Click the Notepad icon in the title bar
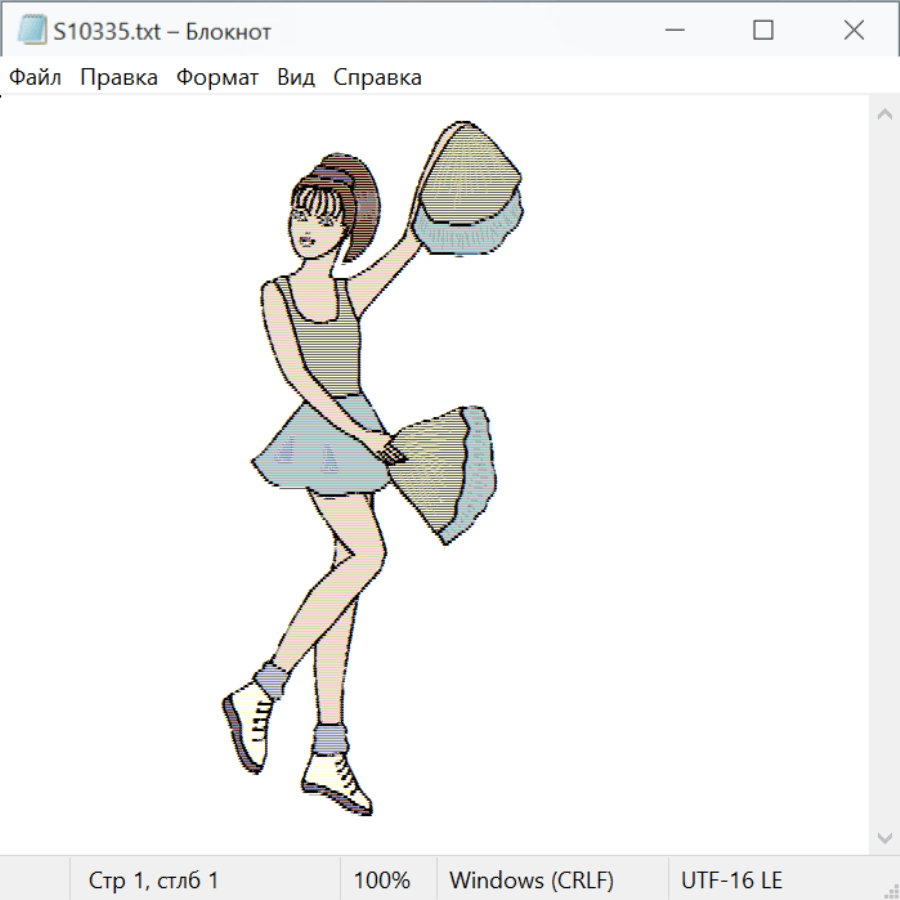Image resolution: width=900 pixels, height=900 pixels. (31, 31)
